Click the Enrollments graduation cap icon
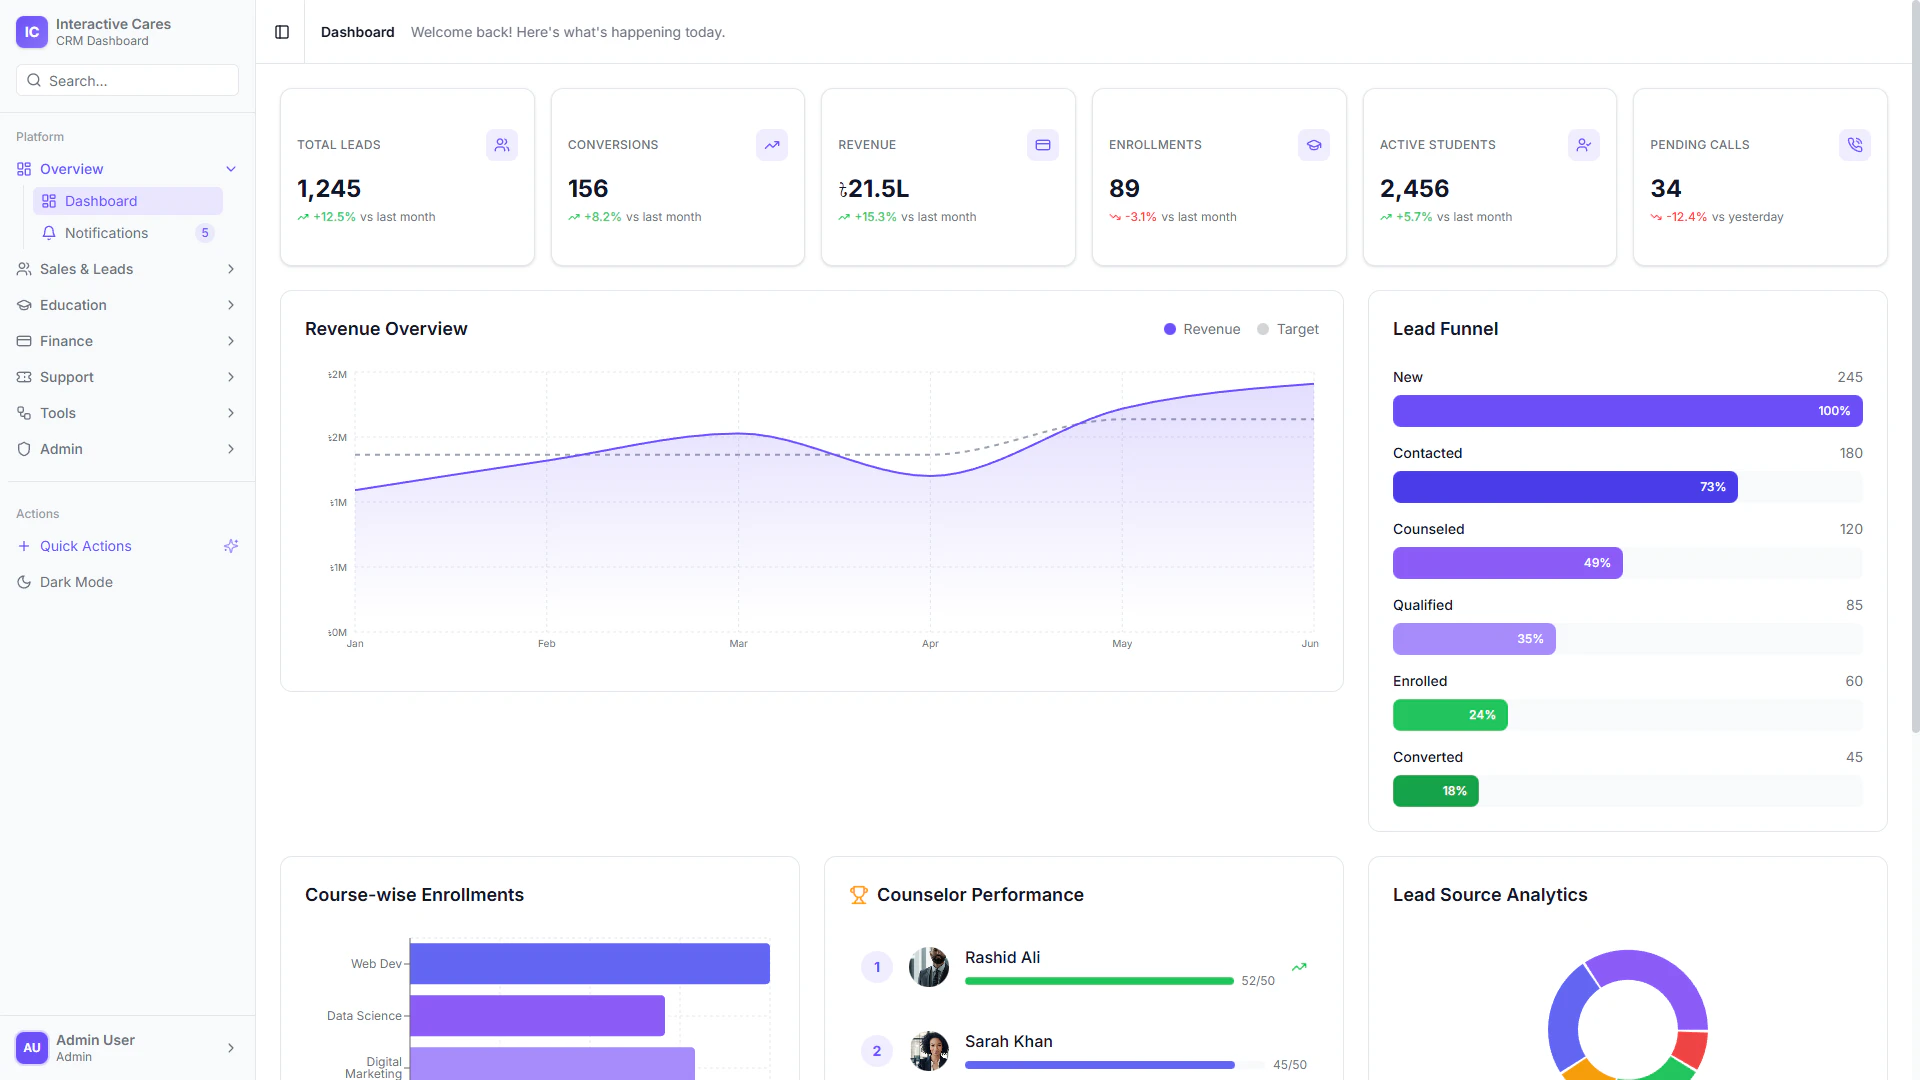1920x1080 pixels. coord(1314,145)
